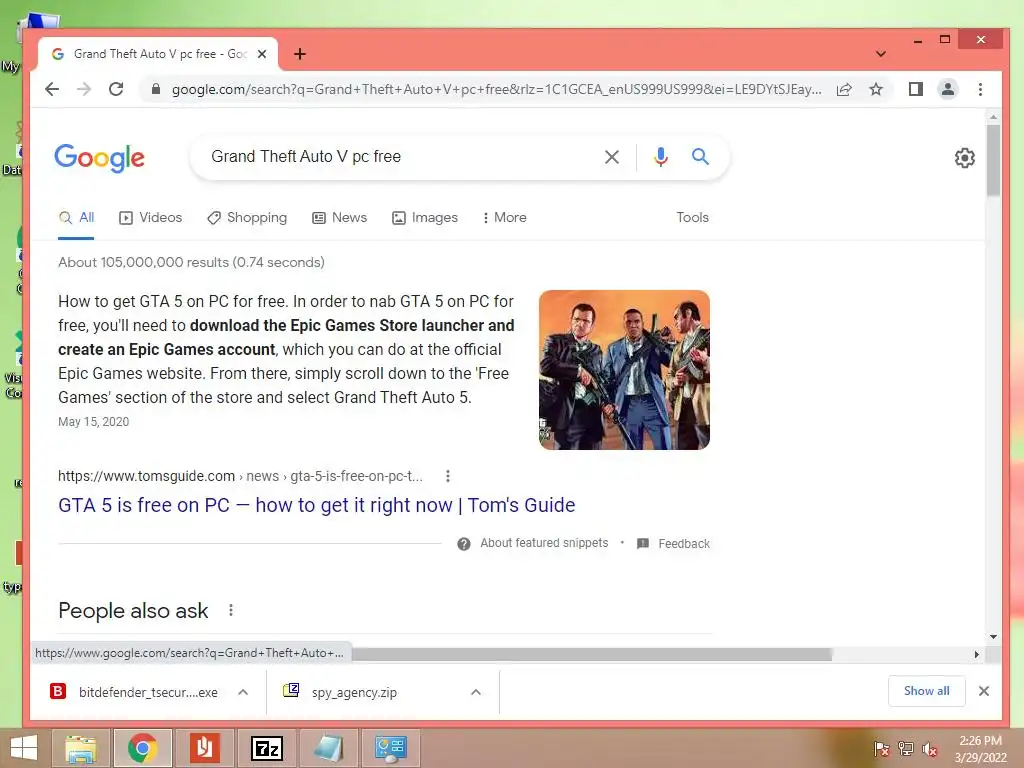Image resolution: width=1024 pixels, height=768 pixels.
Task: Open People also ask options dots
Action: [x=231, y=610]
